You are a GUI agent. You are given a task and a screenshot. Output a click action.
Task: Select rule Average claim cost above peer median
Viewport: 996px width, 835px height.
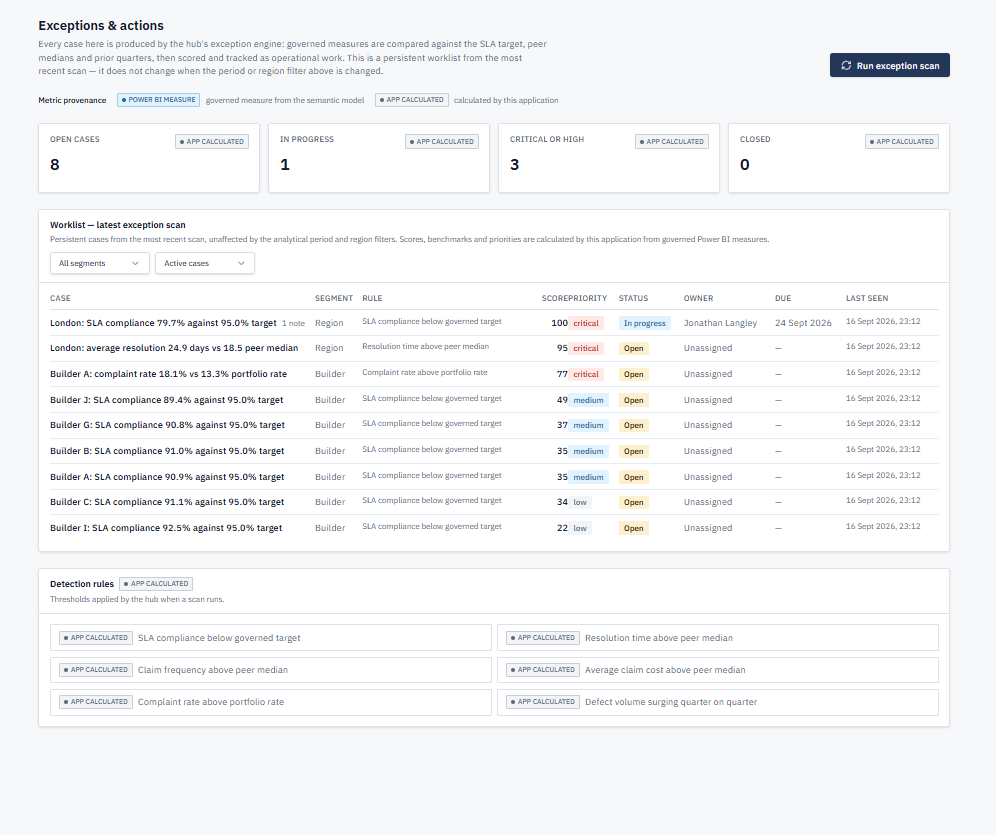718,670
